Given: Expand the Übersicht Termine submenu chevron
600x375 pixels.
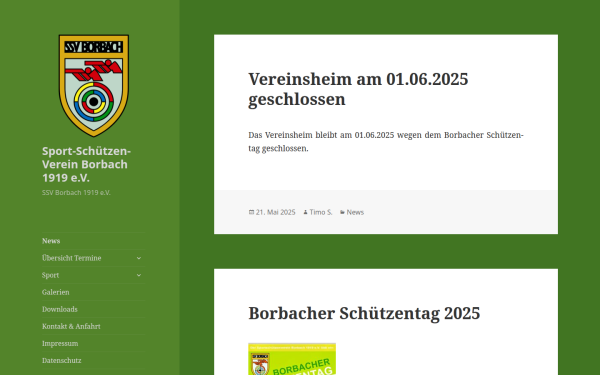Looking at the screenshot, I should click(x=139, y=258).
